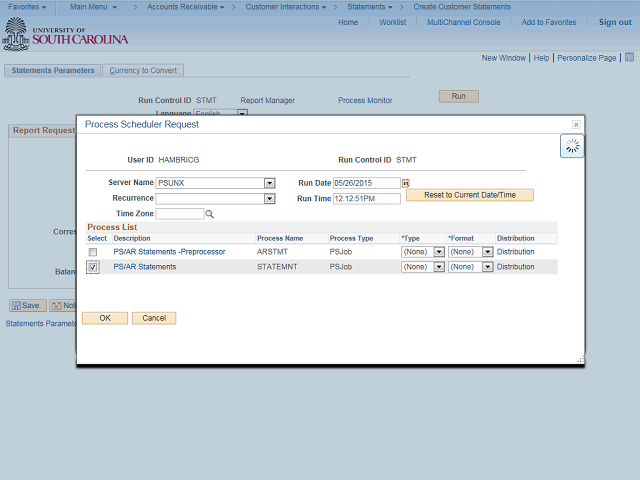The height and width of the screenshot is (480, 640).
Task: Open New Window link
Action: coord(504,58)
